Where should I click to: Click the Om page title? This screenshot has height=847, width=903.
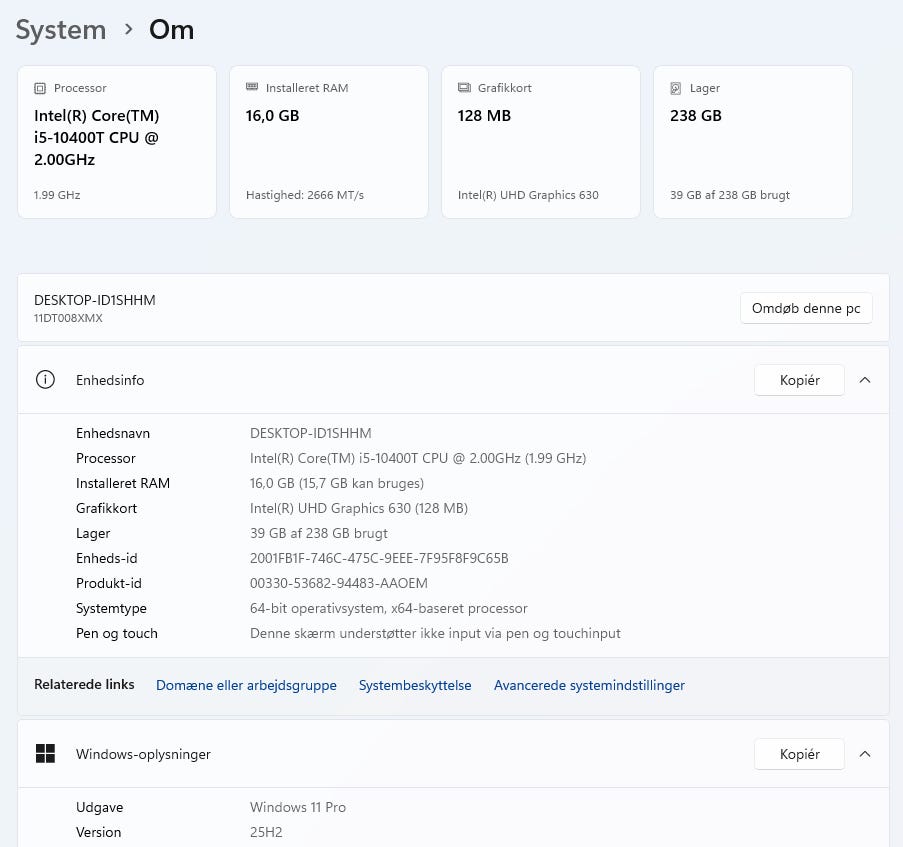[x=172, y=29]
